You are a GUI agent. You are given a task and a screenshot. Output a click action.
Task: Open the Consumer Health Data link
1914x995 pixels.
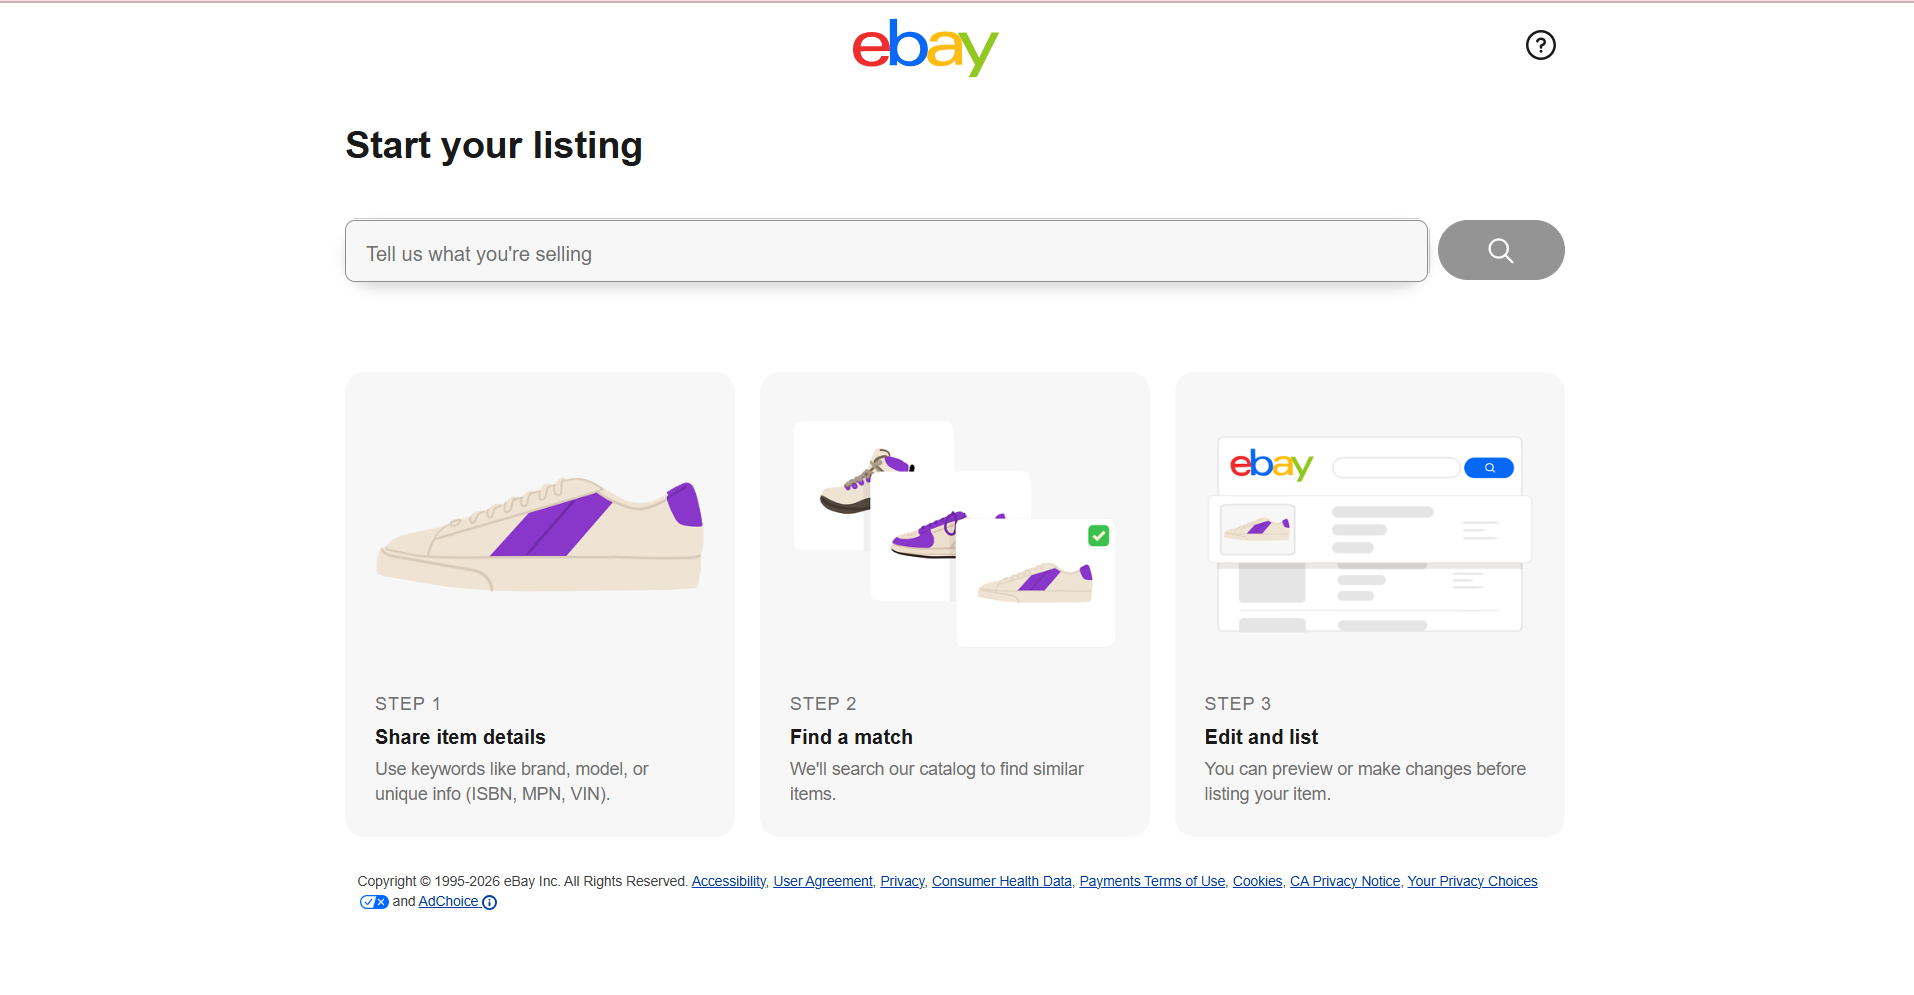click(x=1001, y=881)
